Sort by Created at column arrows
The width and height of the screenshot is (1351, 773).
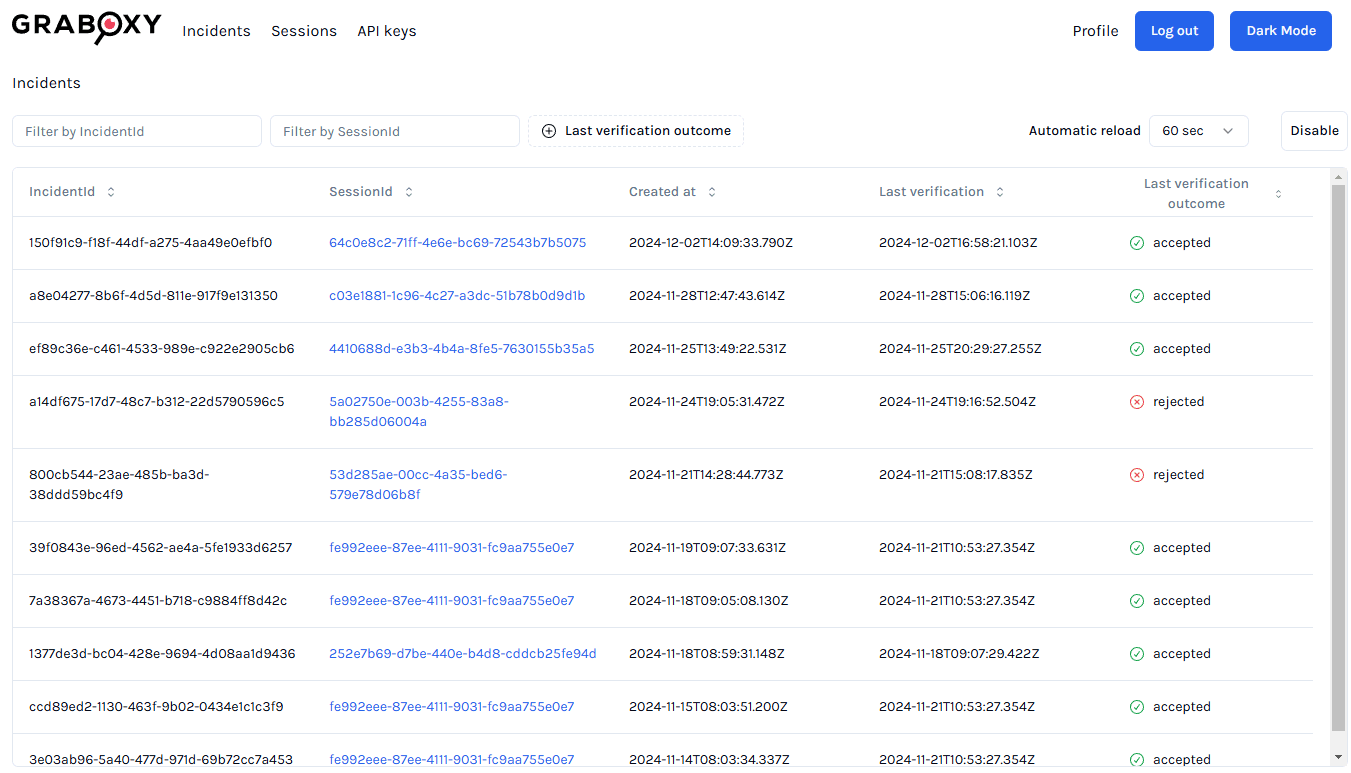point(712,192)
